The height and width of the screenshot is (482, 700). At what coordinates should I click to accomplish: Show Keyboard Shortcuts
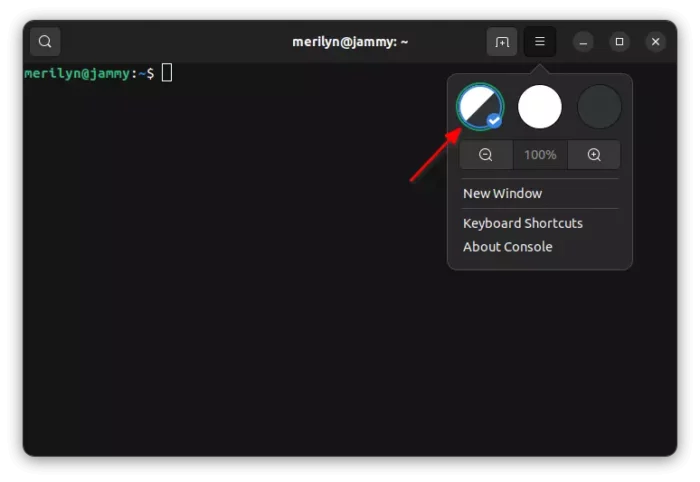[540, 223]
